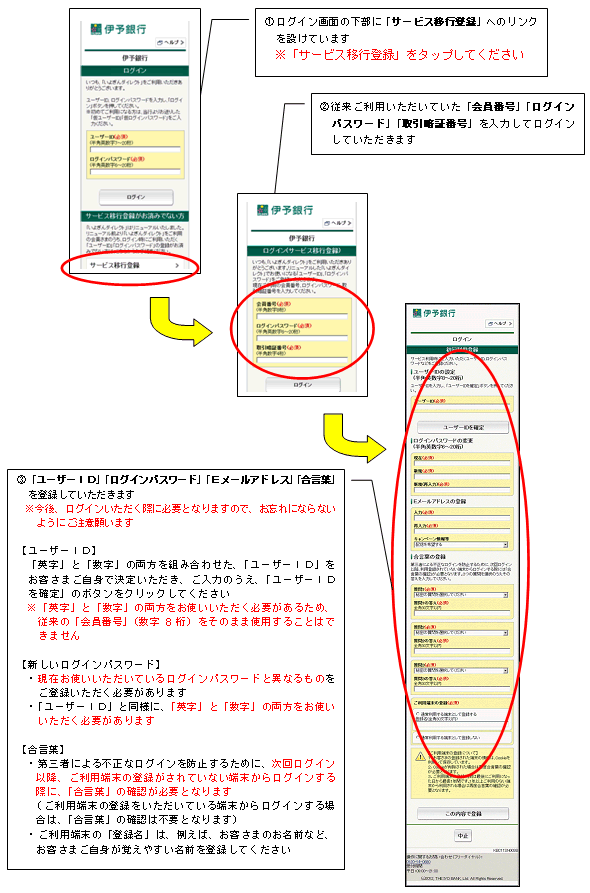590x893 pixels.
Task: Open ヘルプ on the サービス移行登録 login screen
Action: click(x=338, y=223)
